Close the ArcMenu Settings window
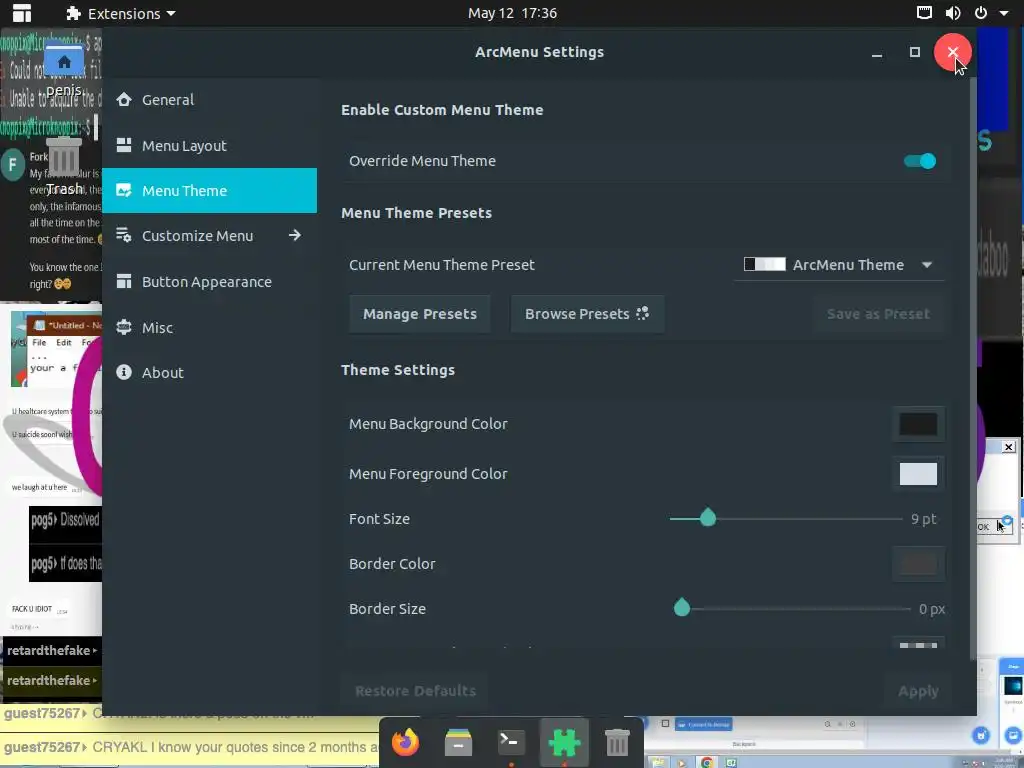This screenshot has height=768, width=1024. [953, 52]
